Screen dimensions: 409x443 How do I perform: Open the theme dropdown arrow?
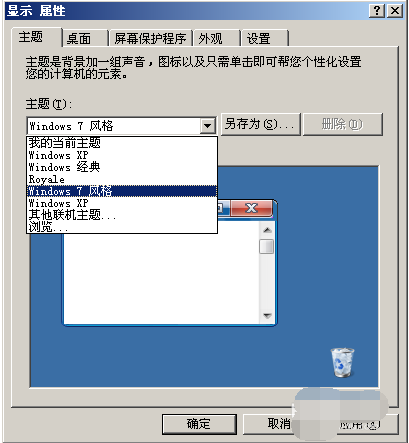click(208, 126)
